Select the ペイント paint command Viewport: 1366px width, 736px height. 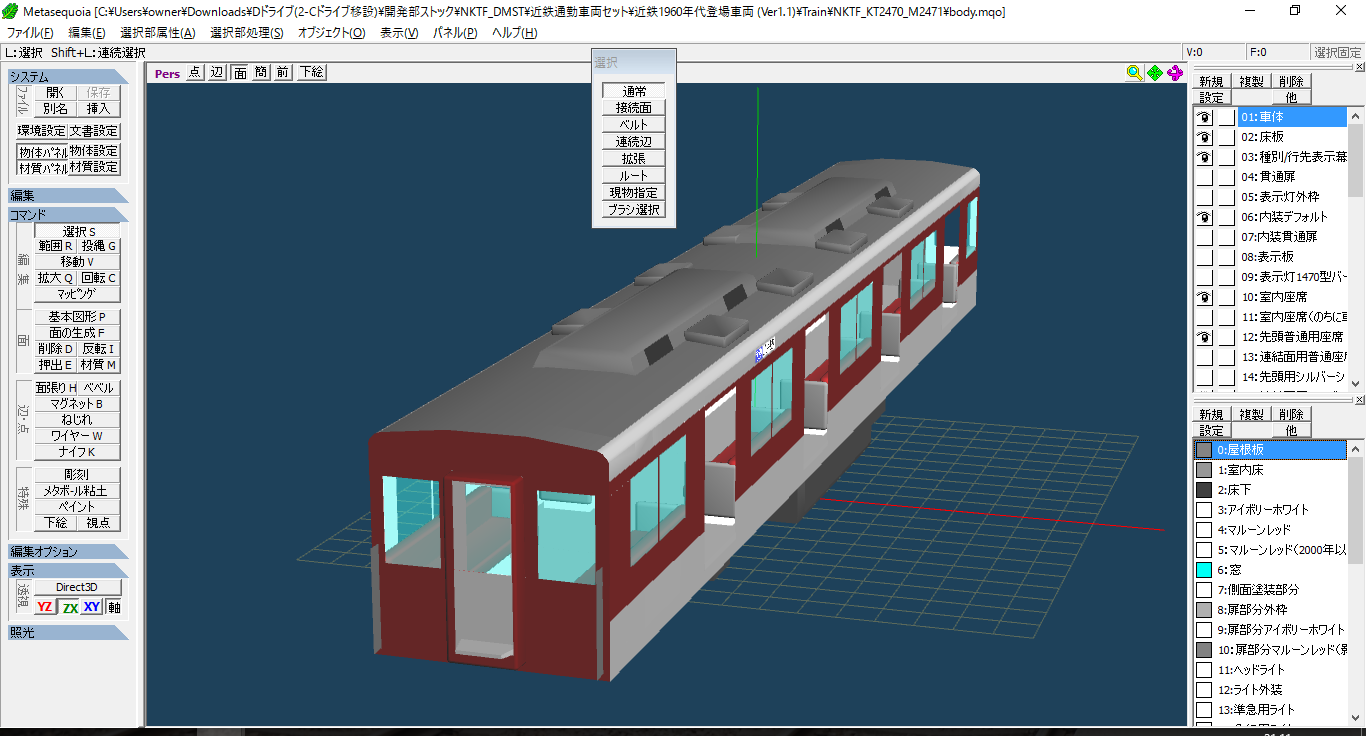tap(78, 507)
